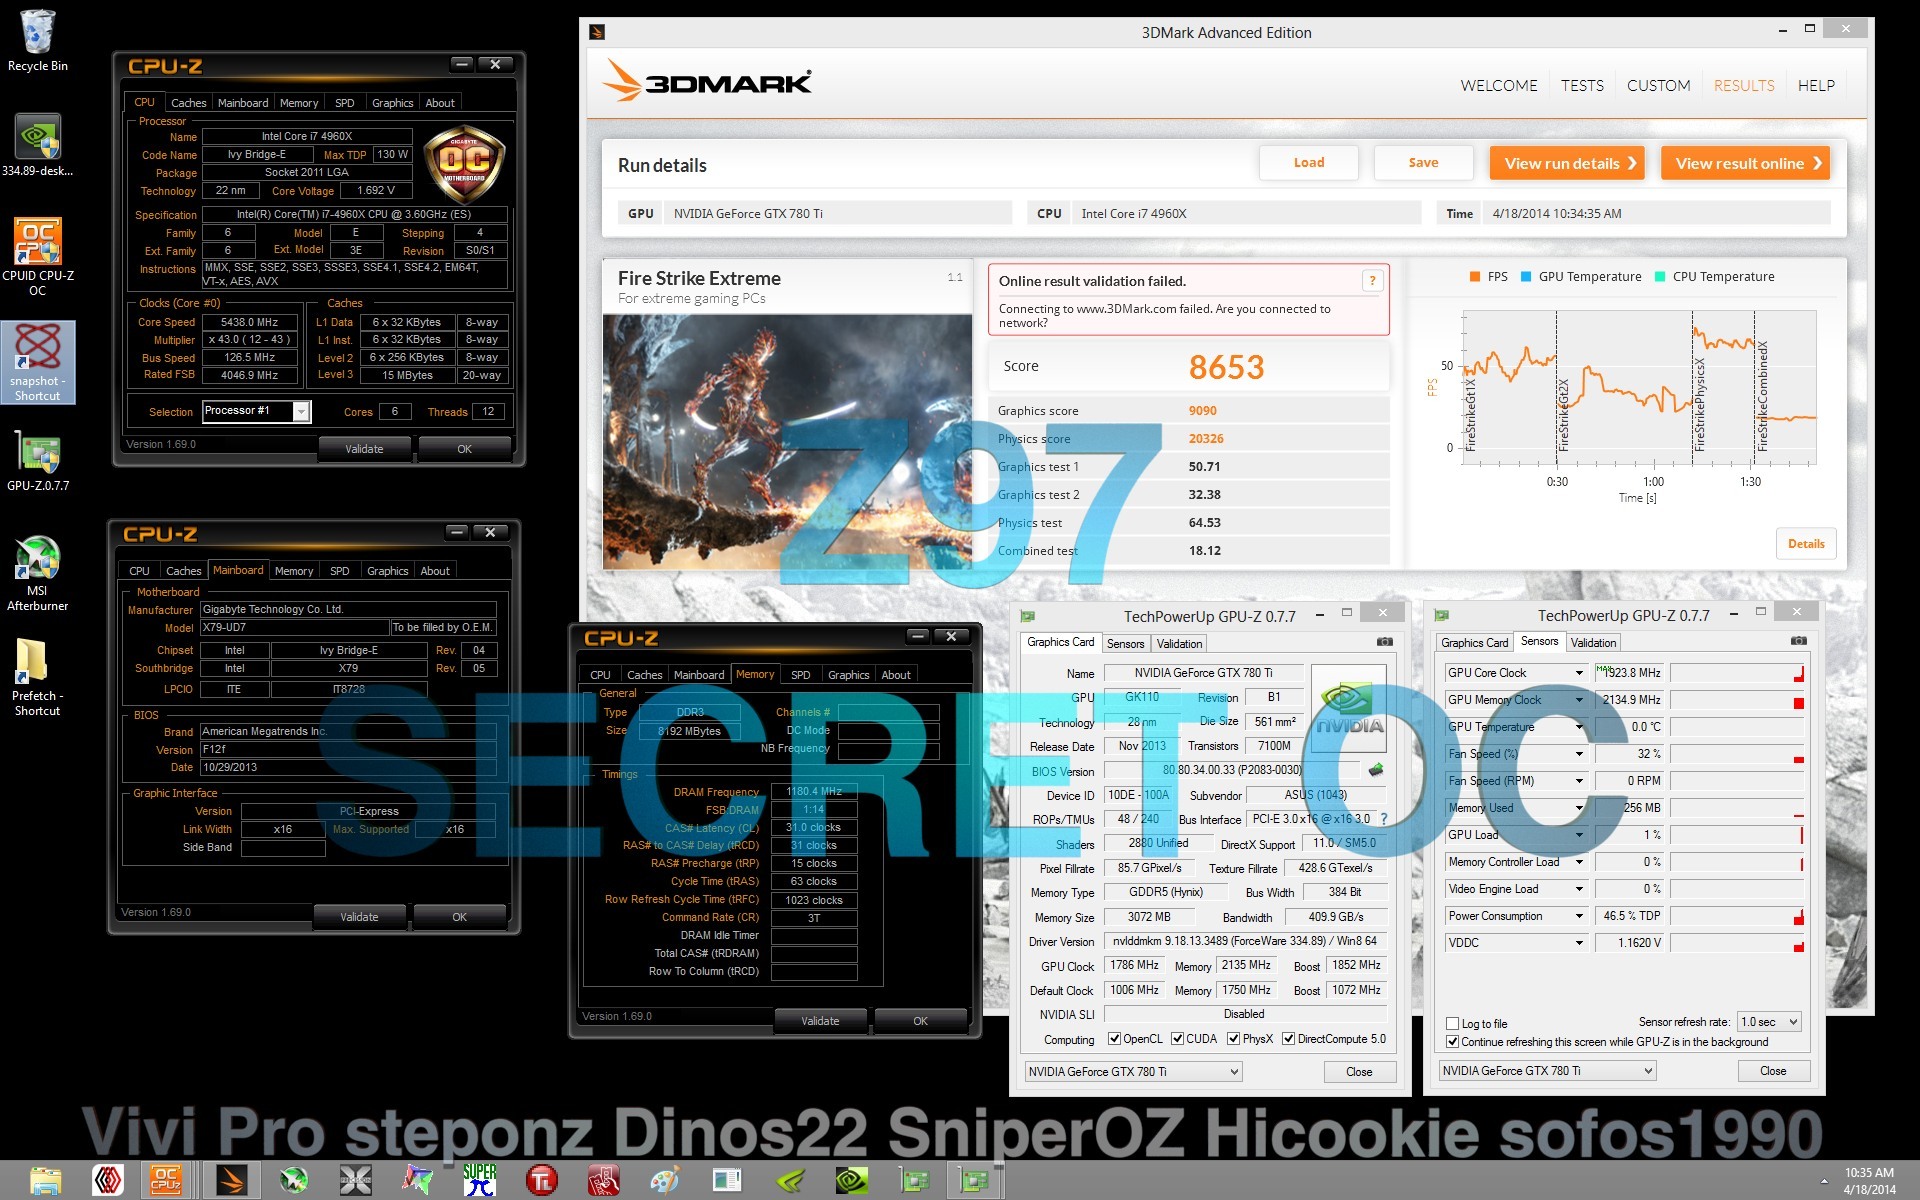The width and height of the screenshot is (1920, 1200).
Task: Select RESULTS tab in 3DMark
Action: pos(1742,86)
